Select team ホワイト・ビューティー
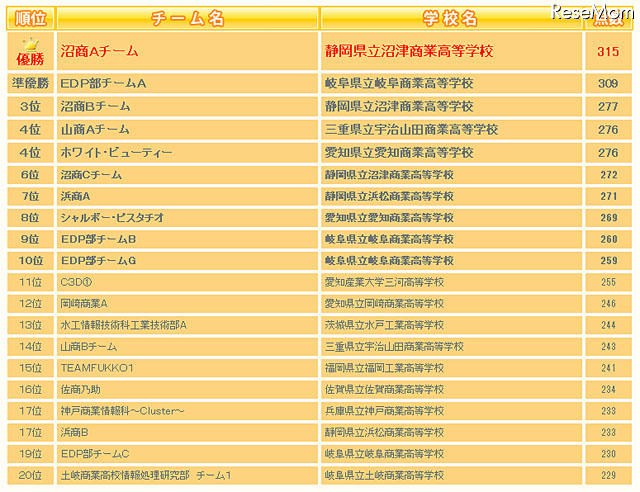The image size is (640, 492). tap(116, 153)
